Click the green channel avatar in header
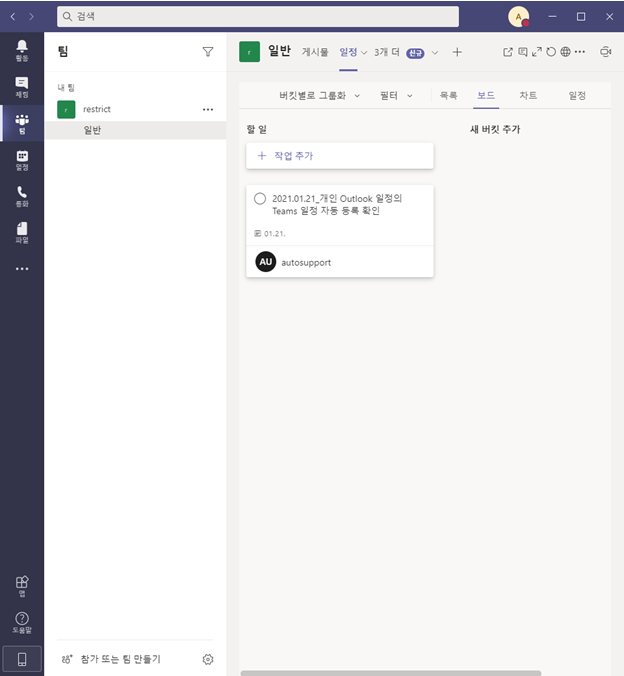 pos(249,52)
